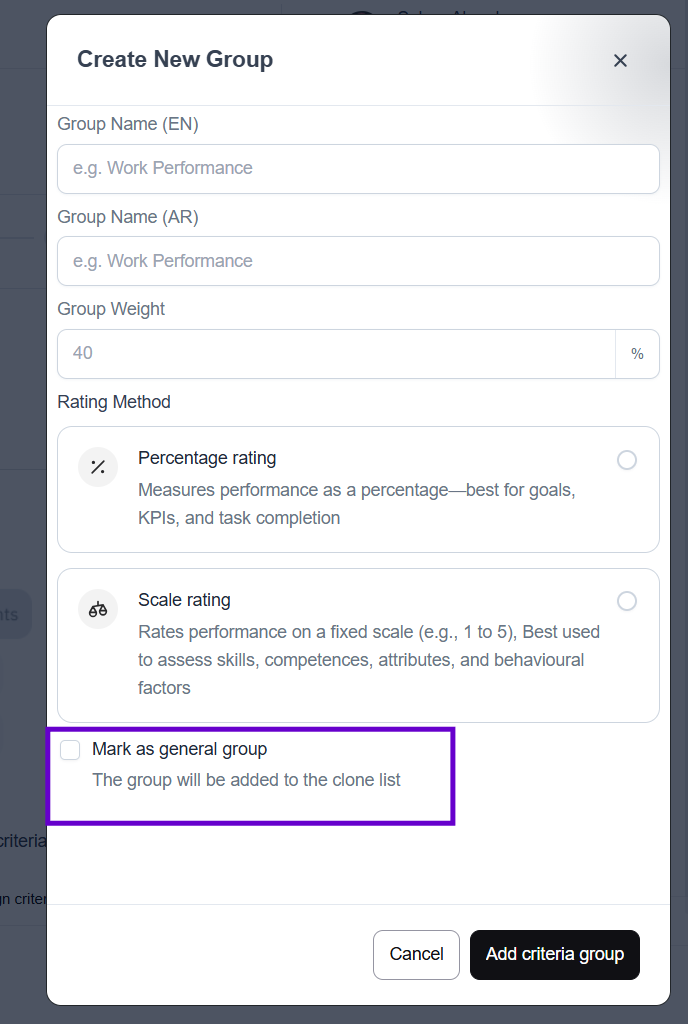Select the Percentage rating radio button

tap(627, 460)
